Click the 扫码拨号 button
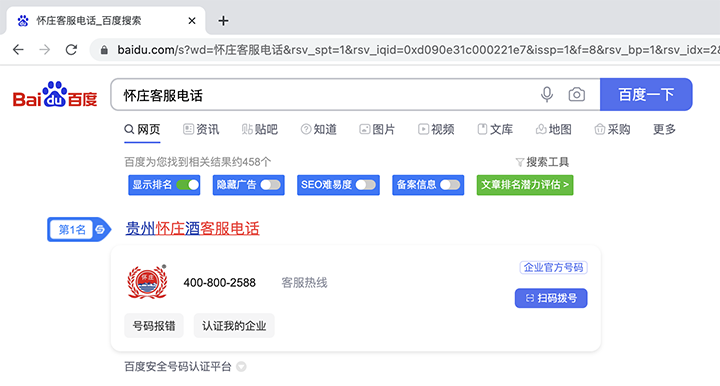720x386 pixels. (551, 298)
